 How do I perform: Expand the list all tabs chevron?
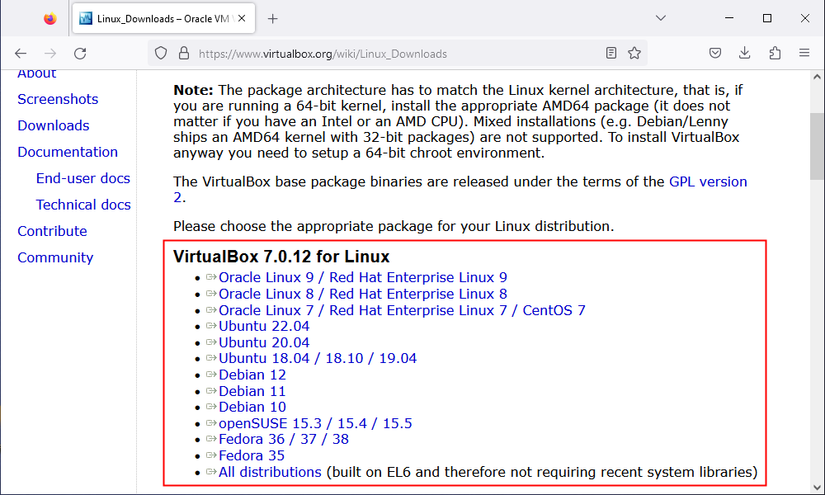pyautogui.click(x=661, y=18)
